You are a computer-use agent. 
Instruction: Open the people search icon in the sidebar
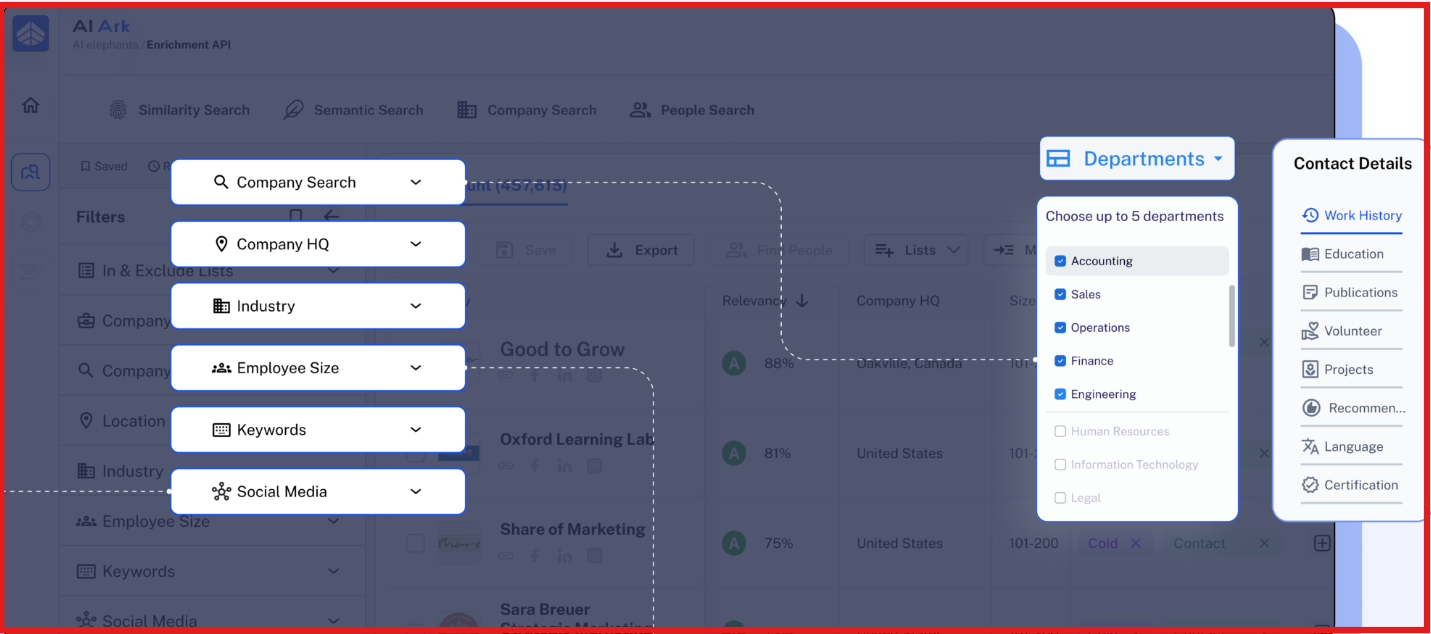(x=30, y=172)
